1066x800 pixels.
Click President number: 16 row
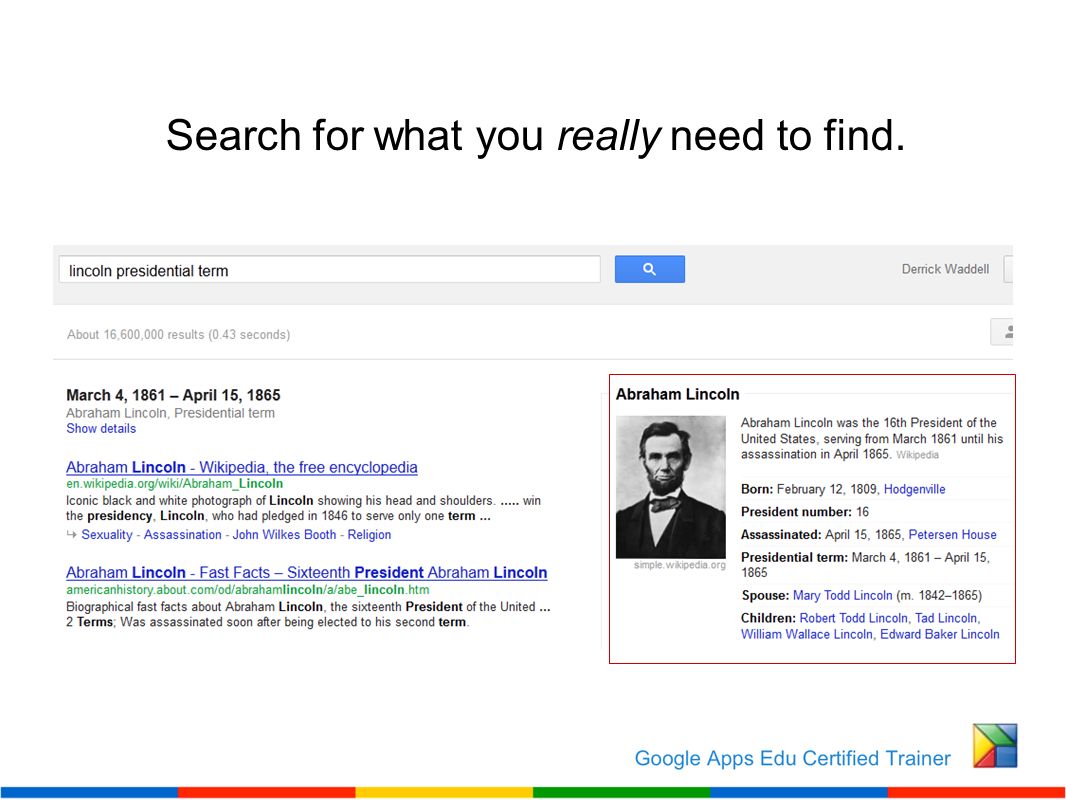click(x=805, y=512)
